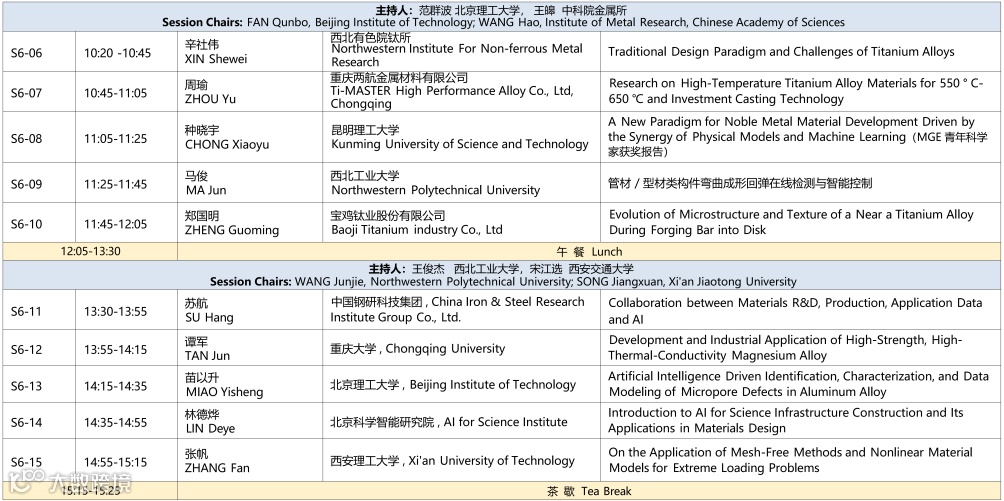Select the S6-08 code cell
The height and width of the screenshot is (501, 1004).
[26, 137]
